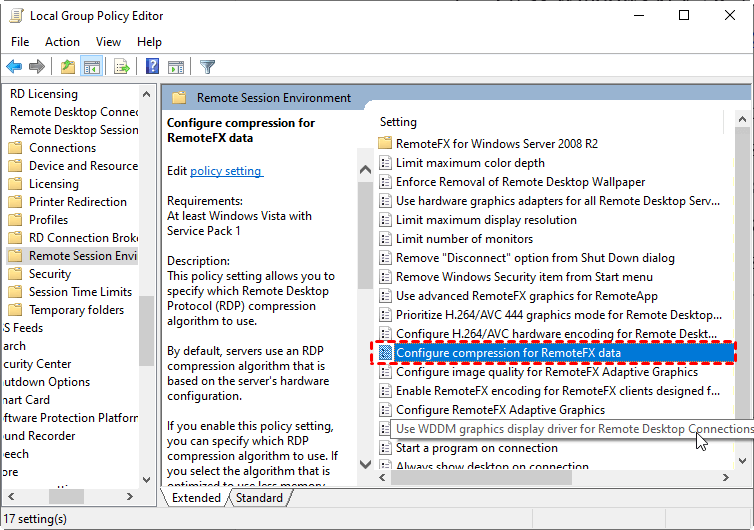The image size is (754, 530).
Task: Open the File menu
Action: (x=20, y=42)
